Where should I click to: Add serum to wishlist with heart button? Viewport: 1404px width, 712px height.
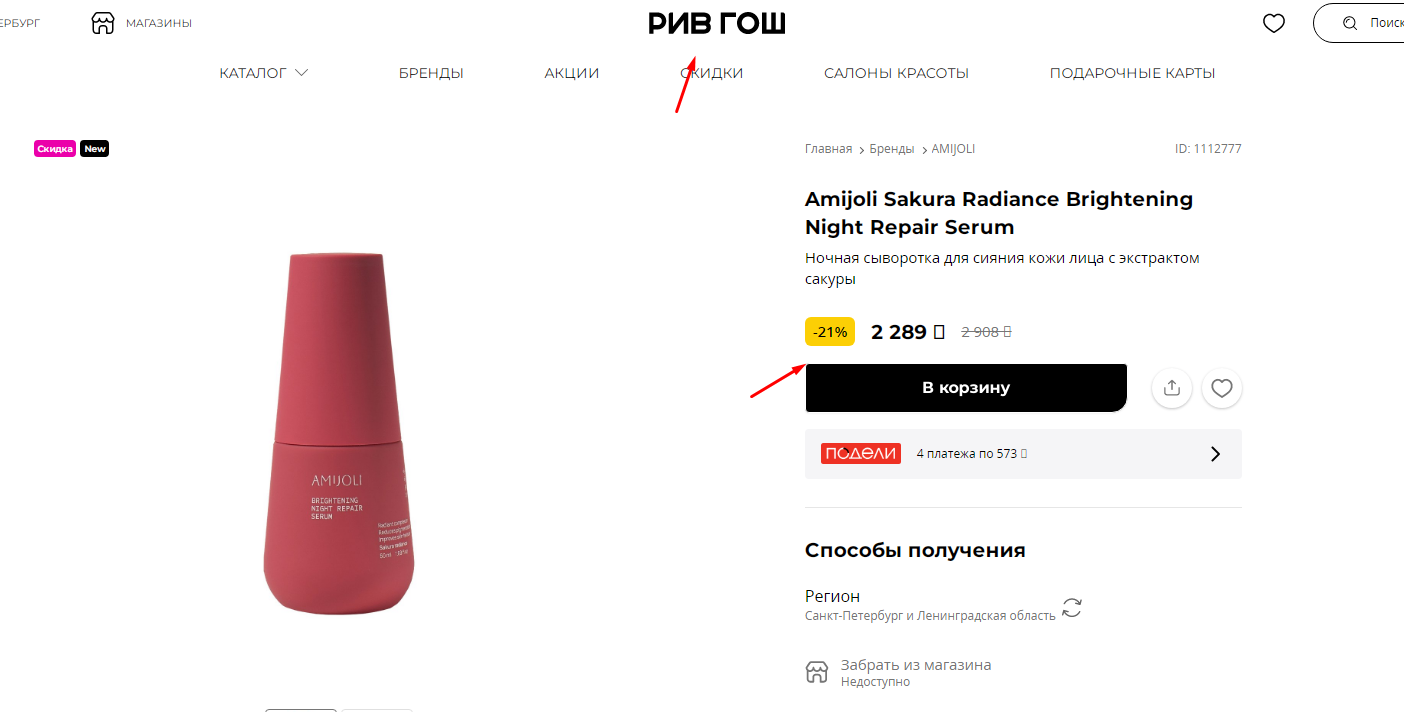pos(1222,388)
